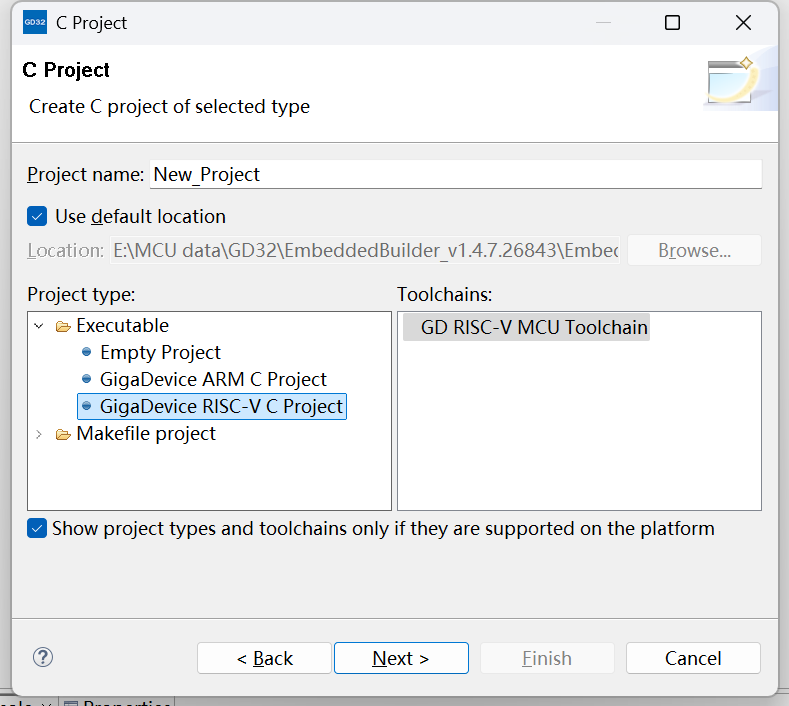Go to previous page with Back
This screenshot has height=706, width=789.
264,658
